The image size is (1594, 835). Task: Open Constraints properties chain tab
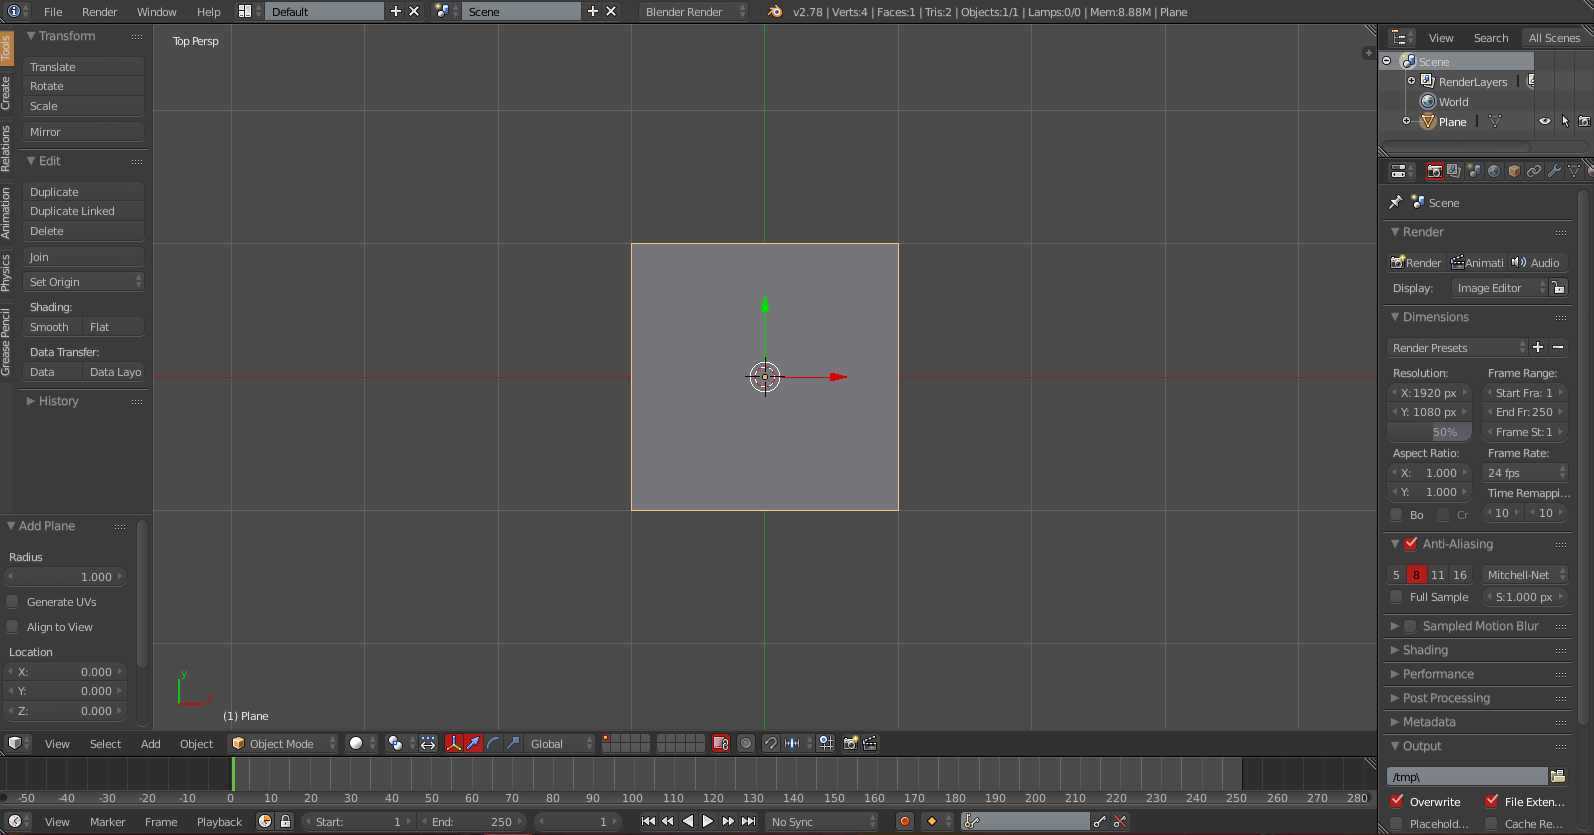(x=1534, y=171)
